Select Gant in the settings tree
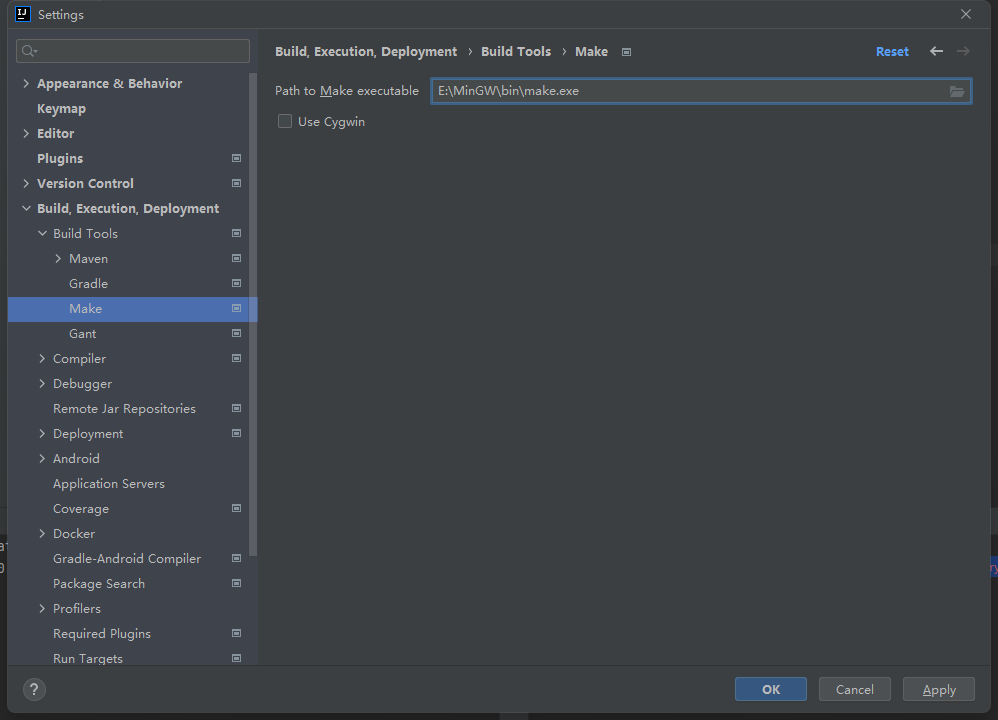Image resolution: width=998 pixels, height=720 pixels. pos(83,334)
